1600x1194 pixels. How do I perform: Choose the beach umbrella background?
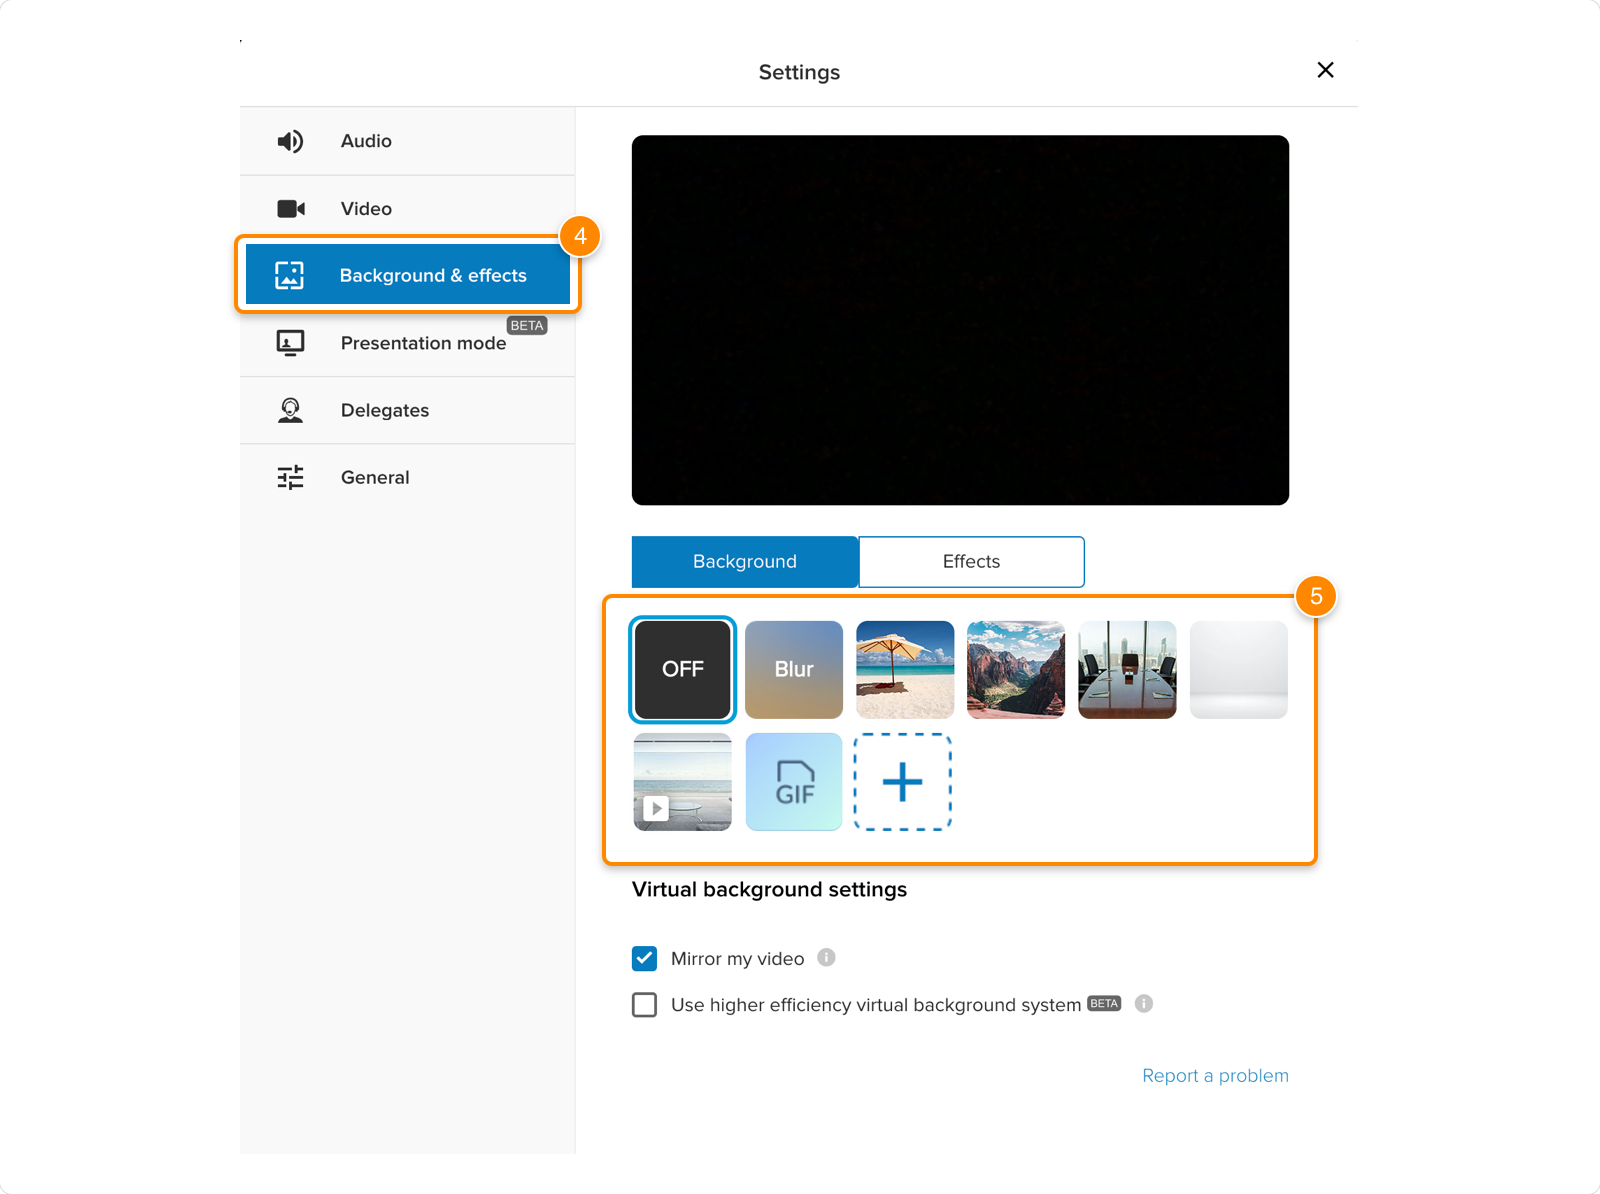pyautogui.click(x=904, y=669)
